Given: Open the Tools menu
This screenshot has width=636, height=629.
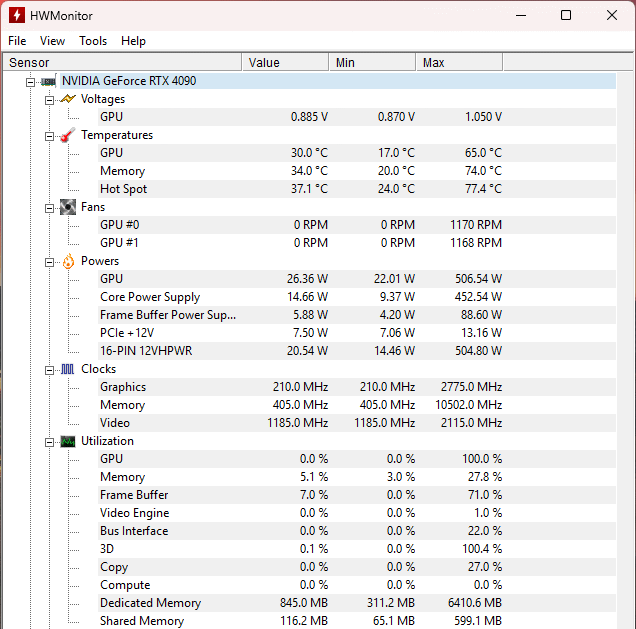Looking at the screenshot, I should pos(93,41).
